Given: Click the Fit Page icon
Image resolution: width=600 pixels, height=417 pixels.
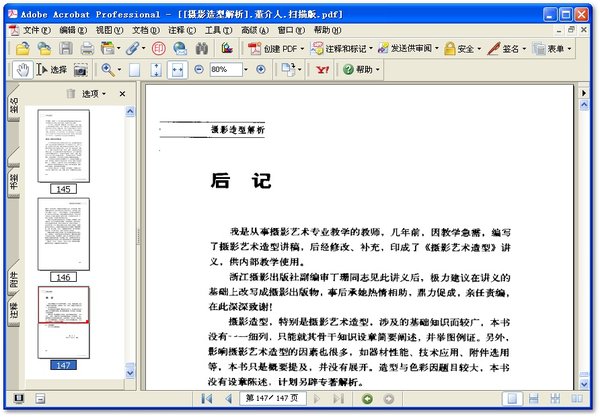Looking at the screenshot, I should point(156,70).
